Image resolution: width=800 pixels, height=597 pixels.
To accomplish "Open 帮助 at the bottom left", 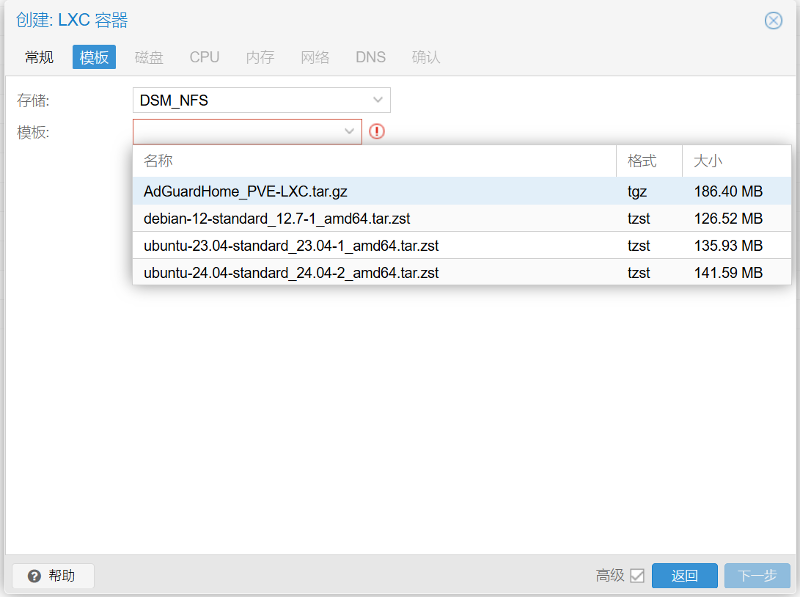I will click(x=52, y=575).
